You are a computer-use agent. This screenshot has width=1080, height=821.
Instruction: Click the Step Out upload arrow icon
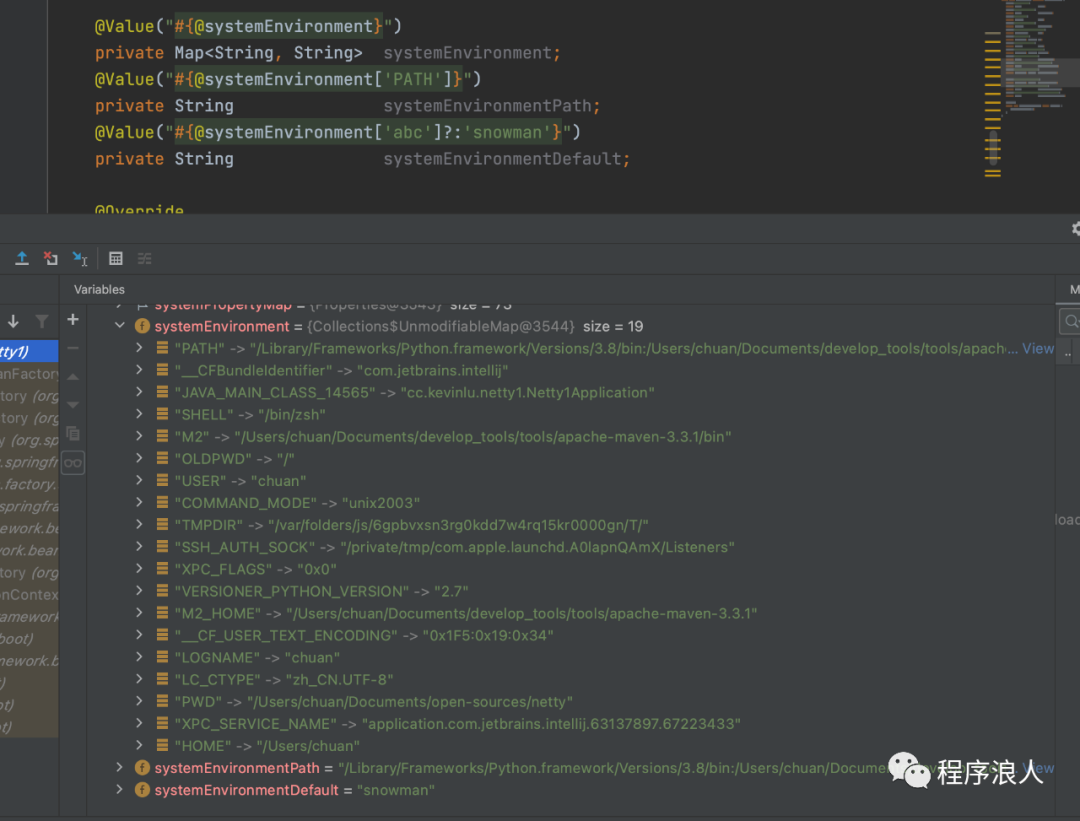[22, 258]
